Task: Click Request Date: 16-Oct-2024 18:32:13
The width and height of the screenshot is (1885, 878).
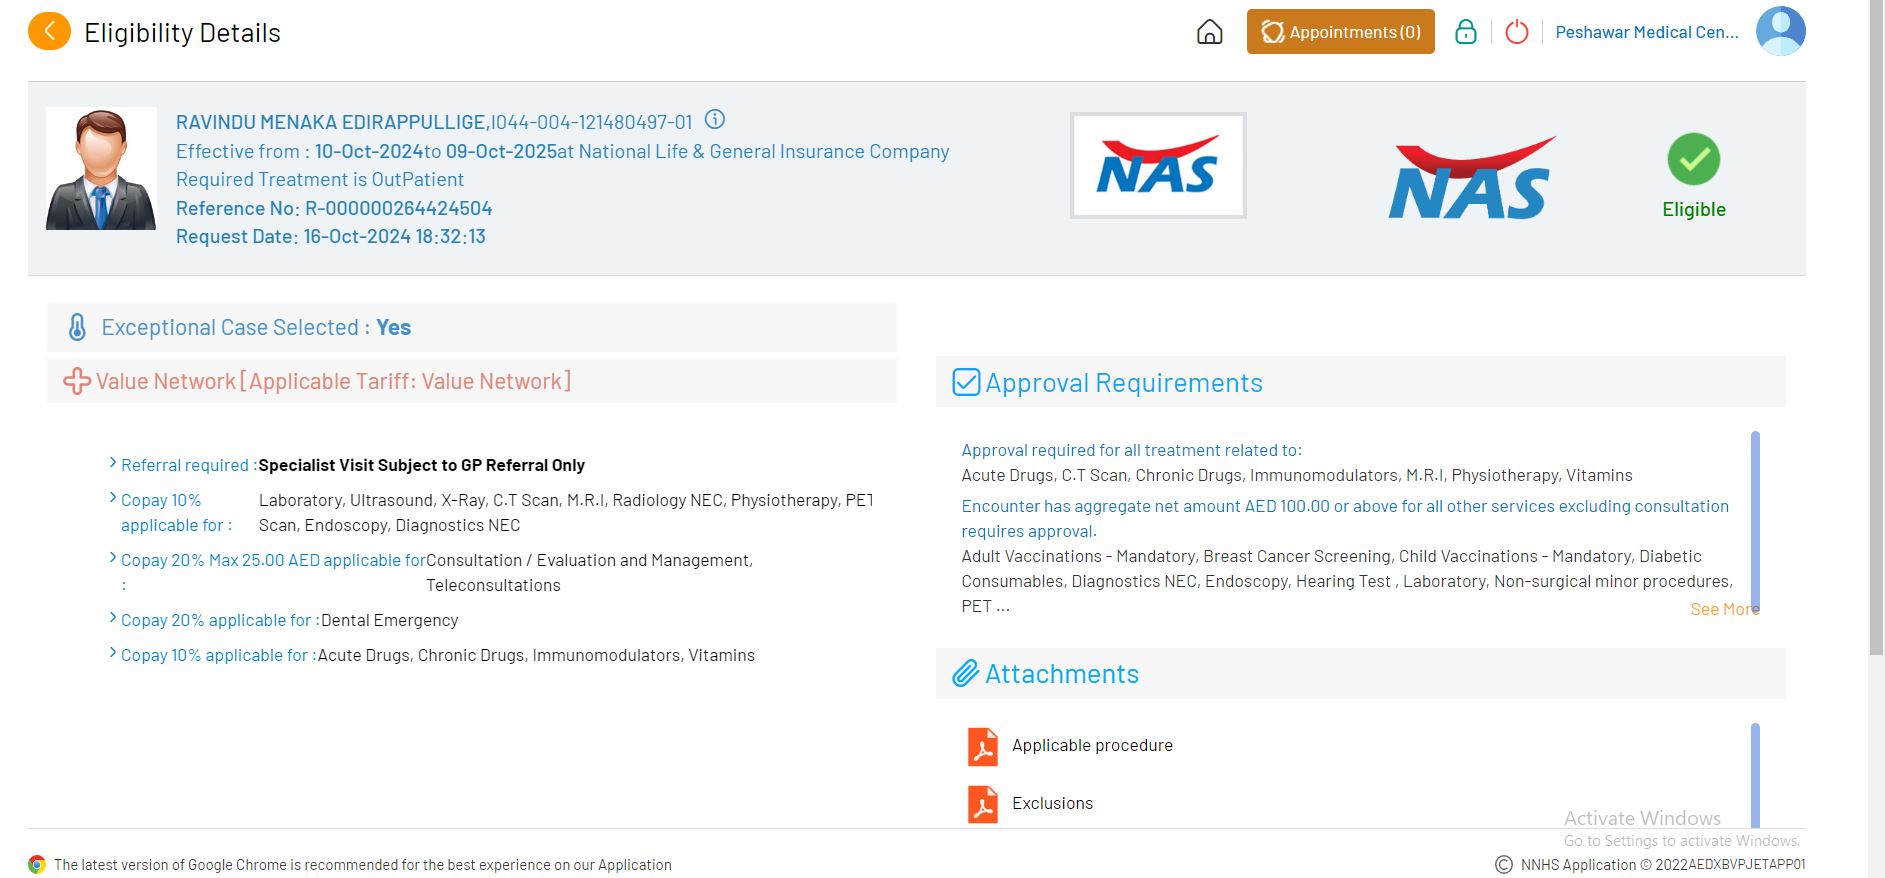Action: pyautogui.click(x=331, y=236)
